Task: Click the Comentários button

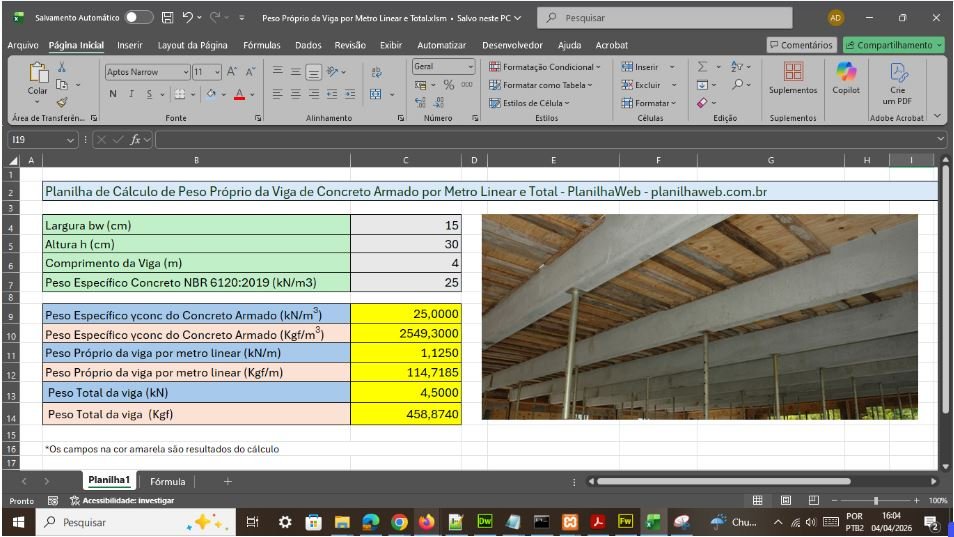Action: 800,45
